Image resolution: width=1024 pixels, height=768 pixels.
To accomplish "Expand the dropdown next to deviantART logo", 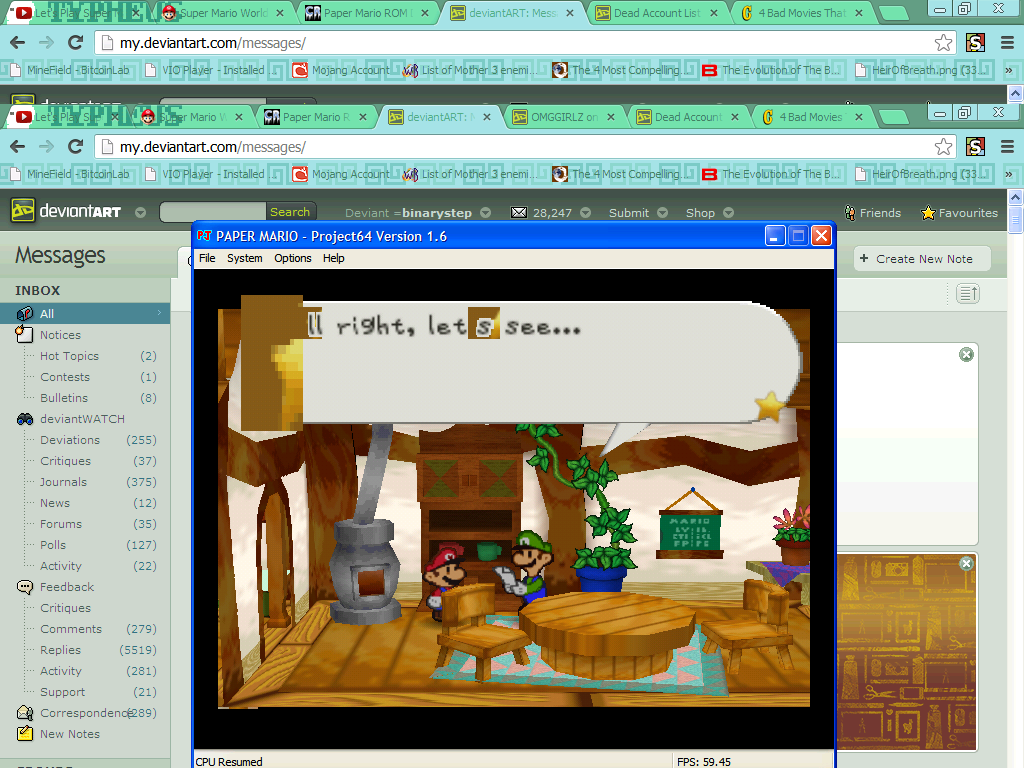I will pyautogui.click(x=140, y=213).
